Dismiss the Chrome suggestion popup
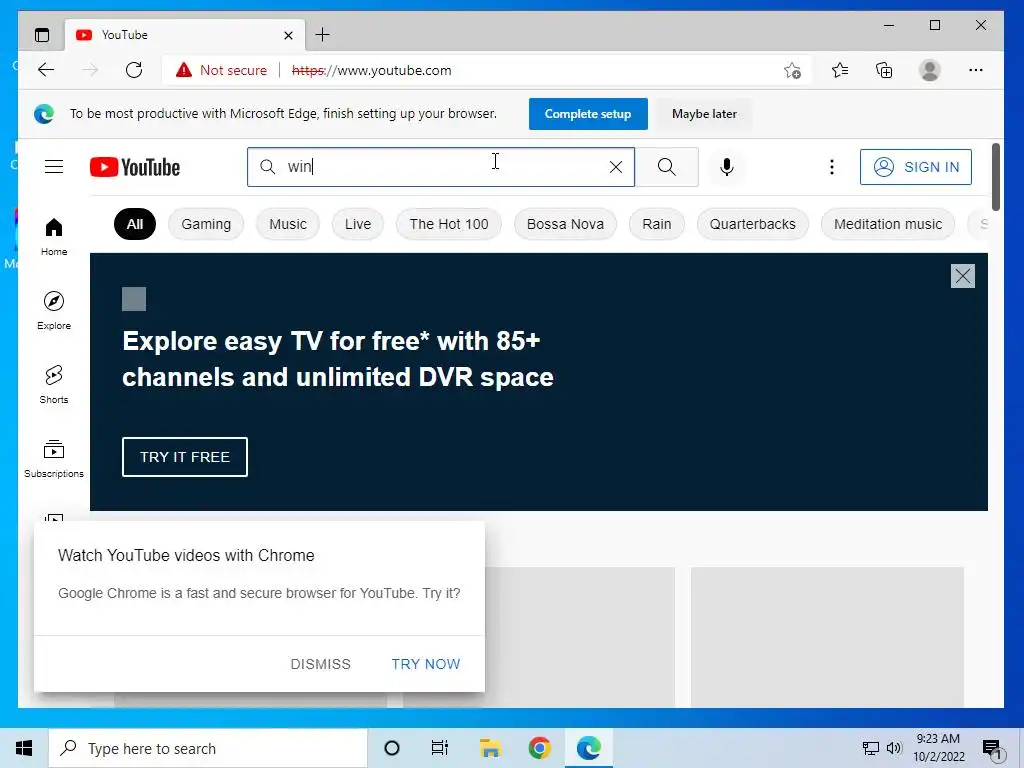The height and width of the screenshot is (768, 1024). [321, 664]
